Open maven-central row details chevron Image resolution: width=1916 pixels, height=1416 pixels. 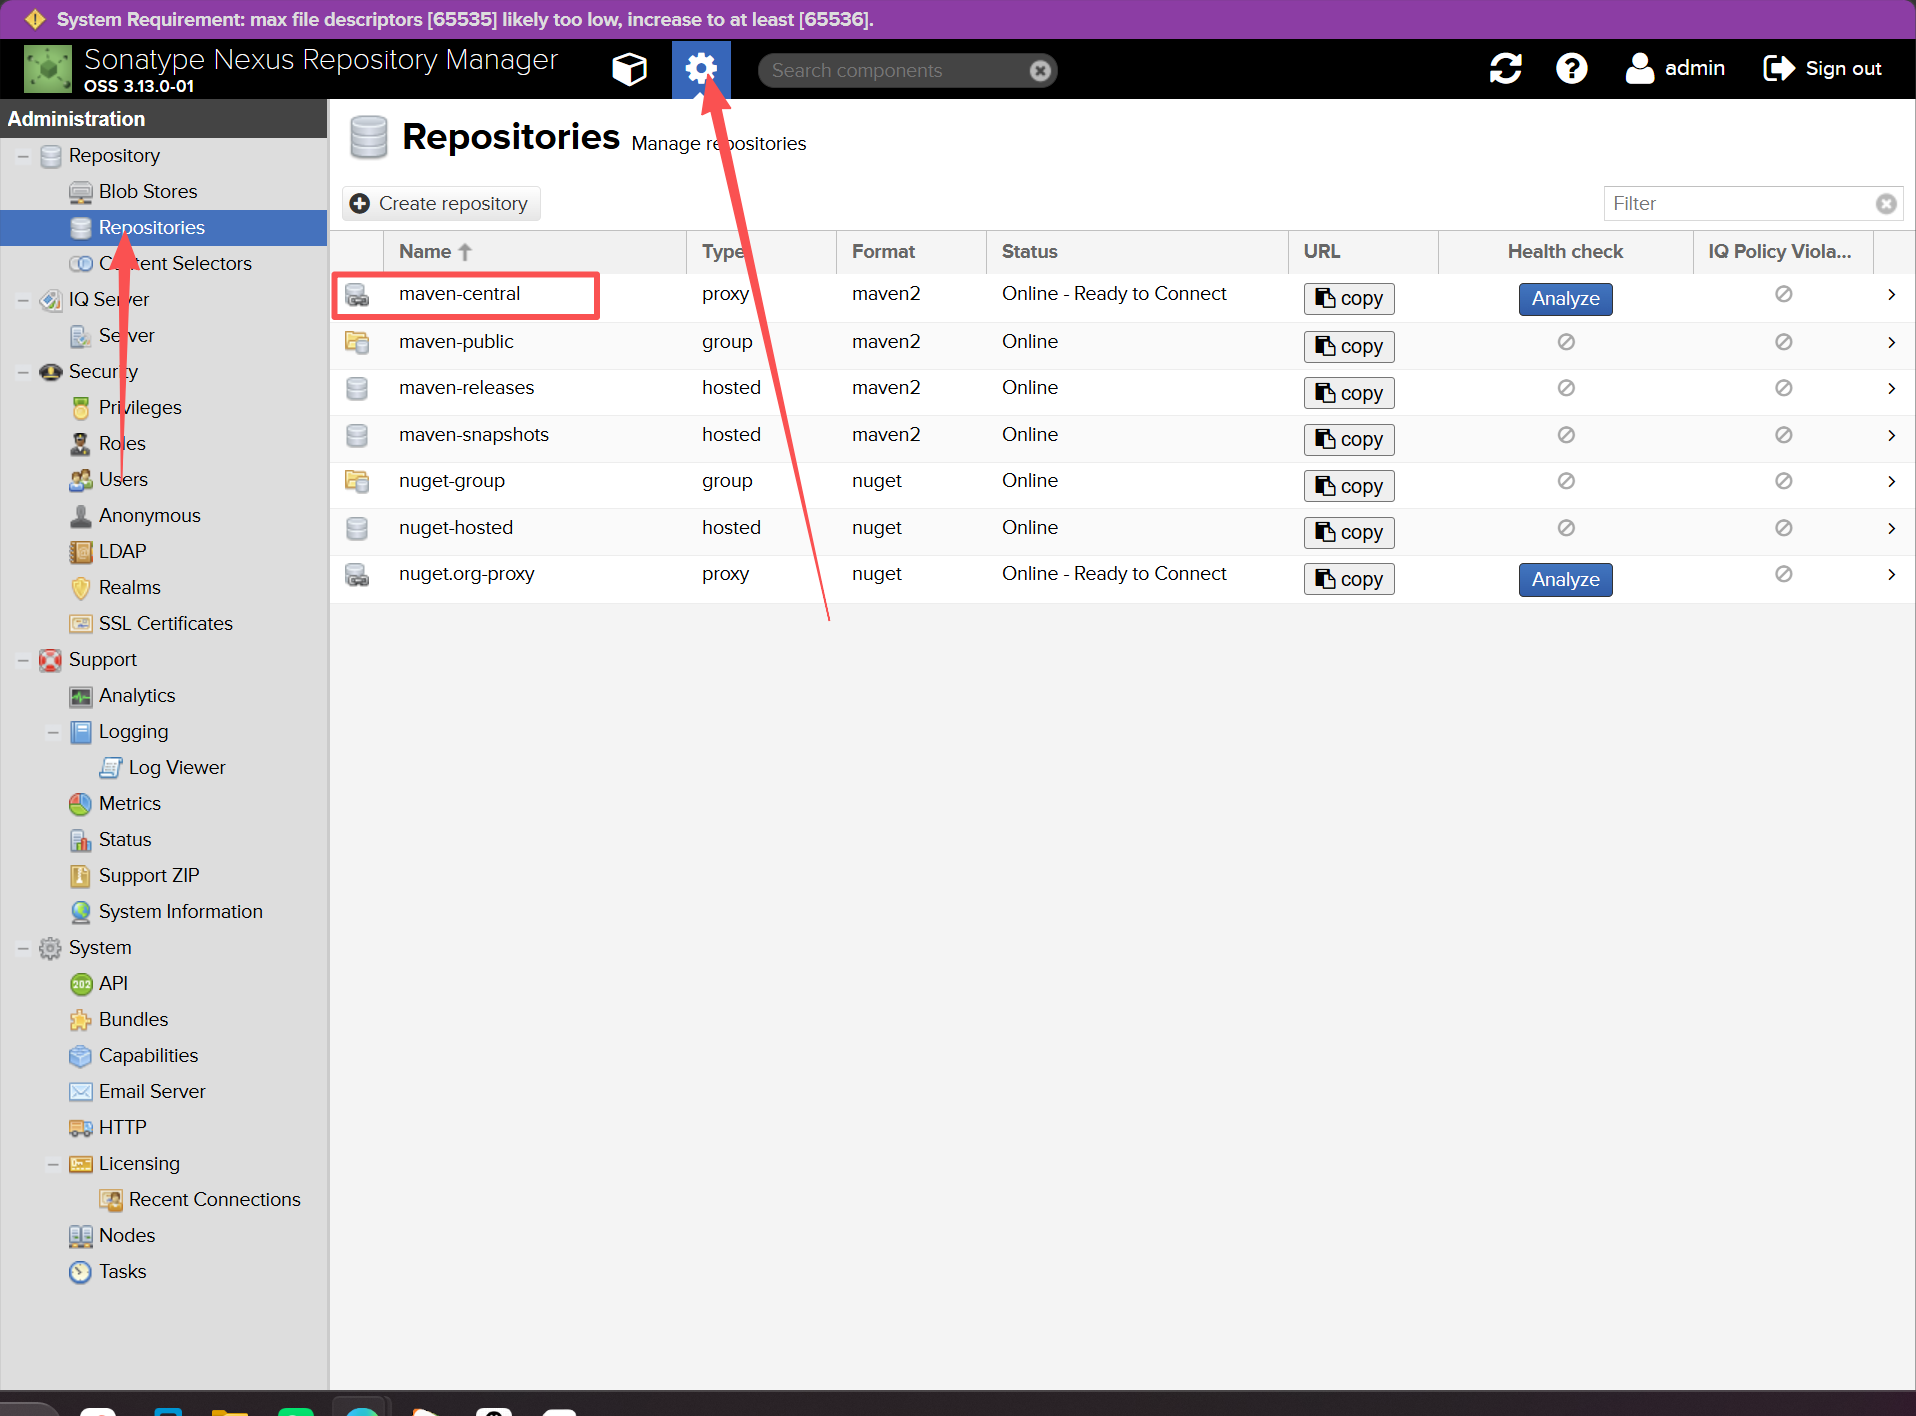coord(1891,295)
